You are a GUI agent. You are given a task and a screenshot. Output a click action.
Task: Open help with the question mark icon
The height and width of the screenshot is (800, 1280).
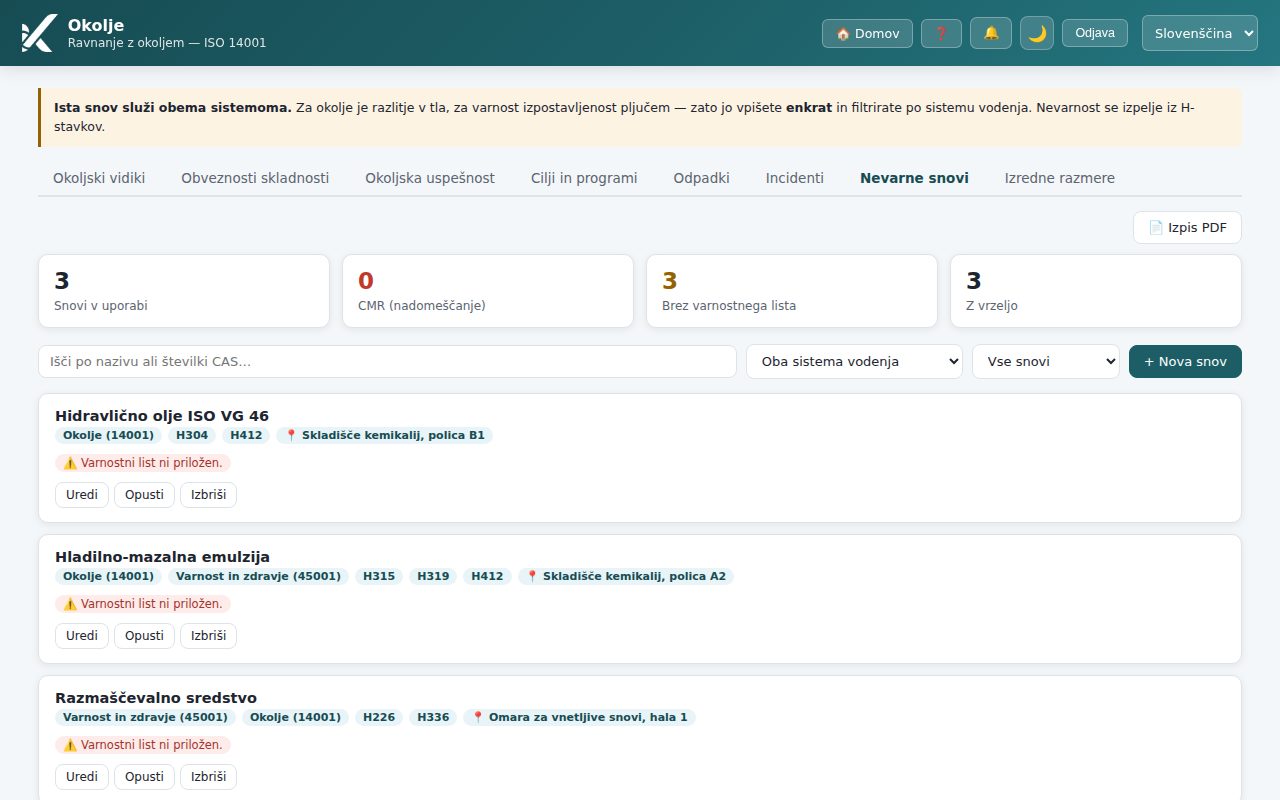click(x=941, y=33)
